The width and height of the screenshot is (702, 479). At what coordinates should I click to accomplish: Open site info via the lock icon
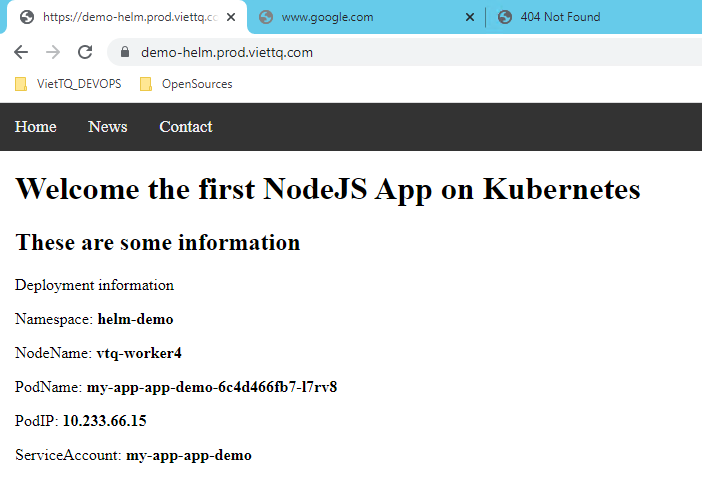125,52
